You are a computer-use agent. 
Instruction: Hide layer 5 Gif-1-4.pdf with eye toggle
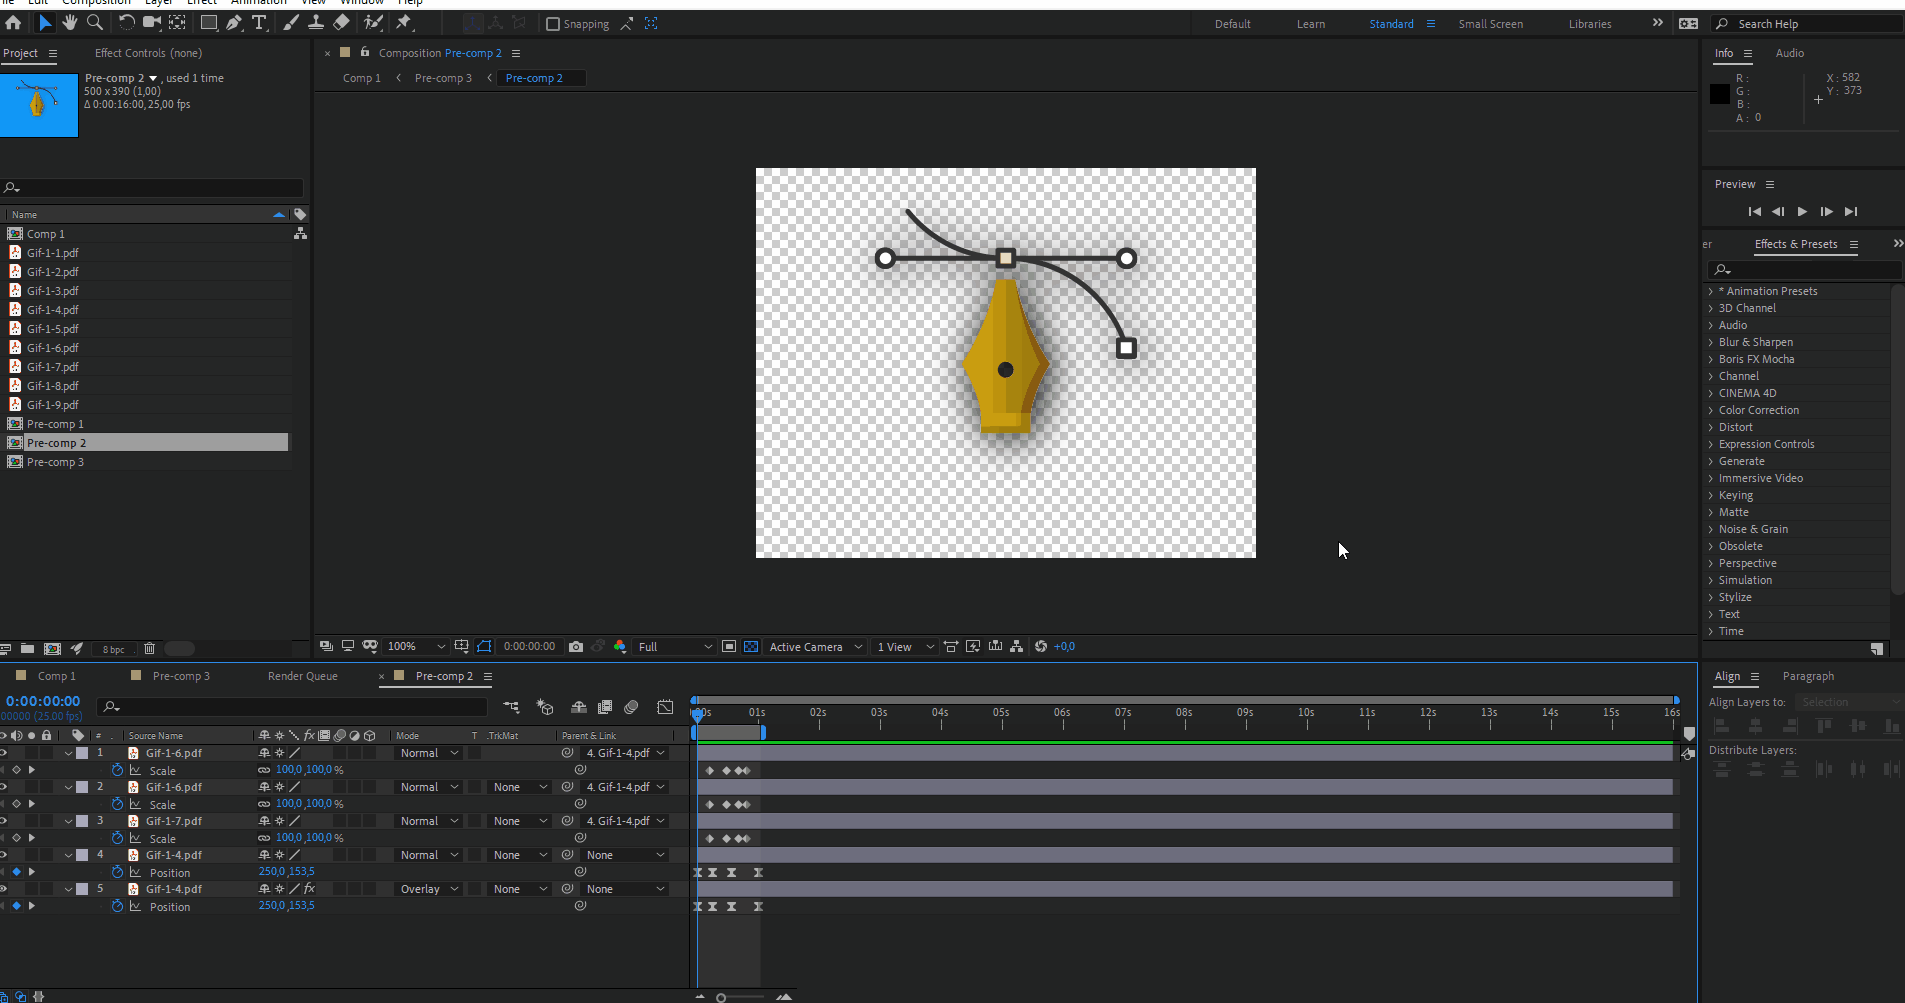tap(4, 889)
